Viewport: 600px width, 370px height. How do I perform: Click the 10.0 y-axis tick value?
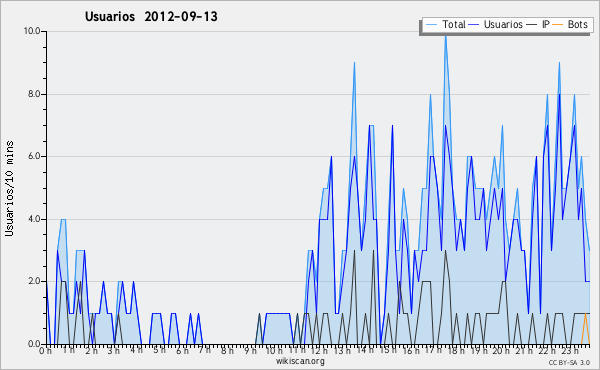32,31
